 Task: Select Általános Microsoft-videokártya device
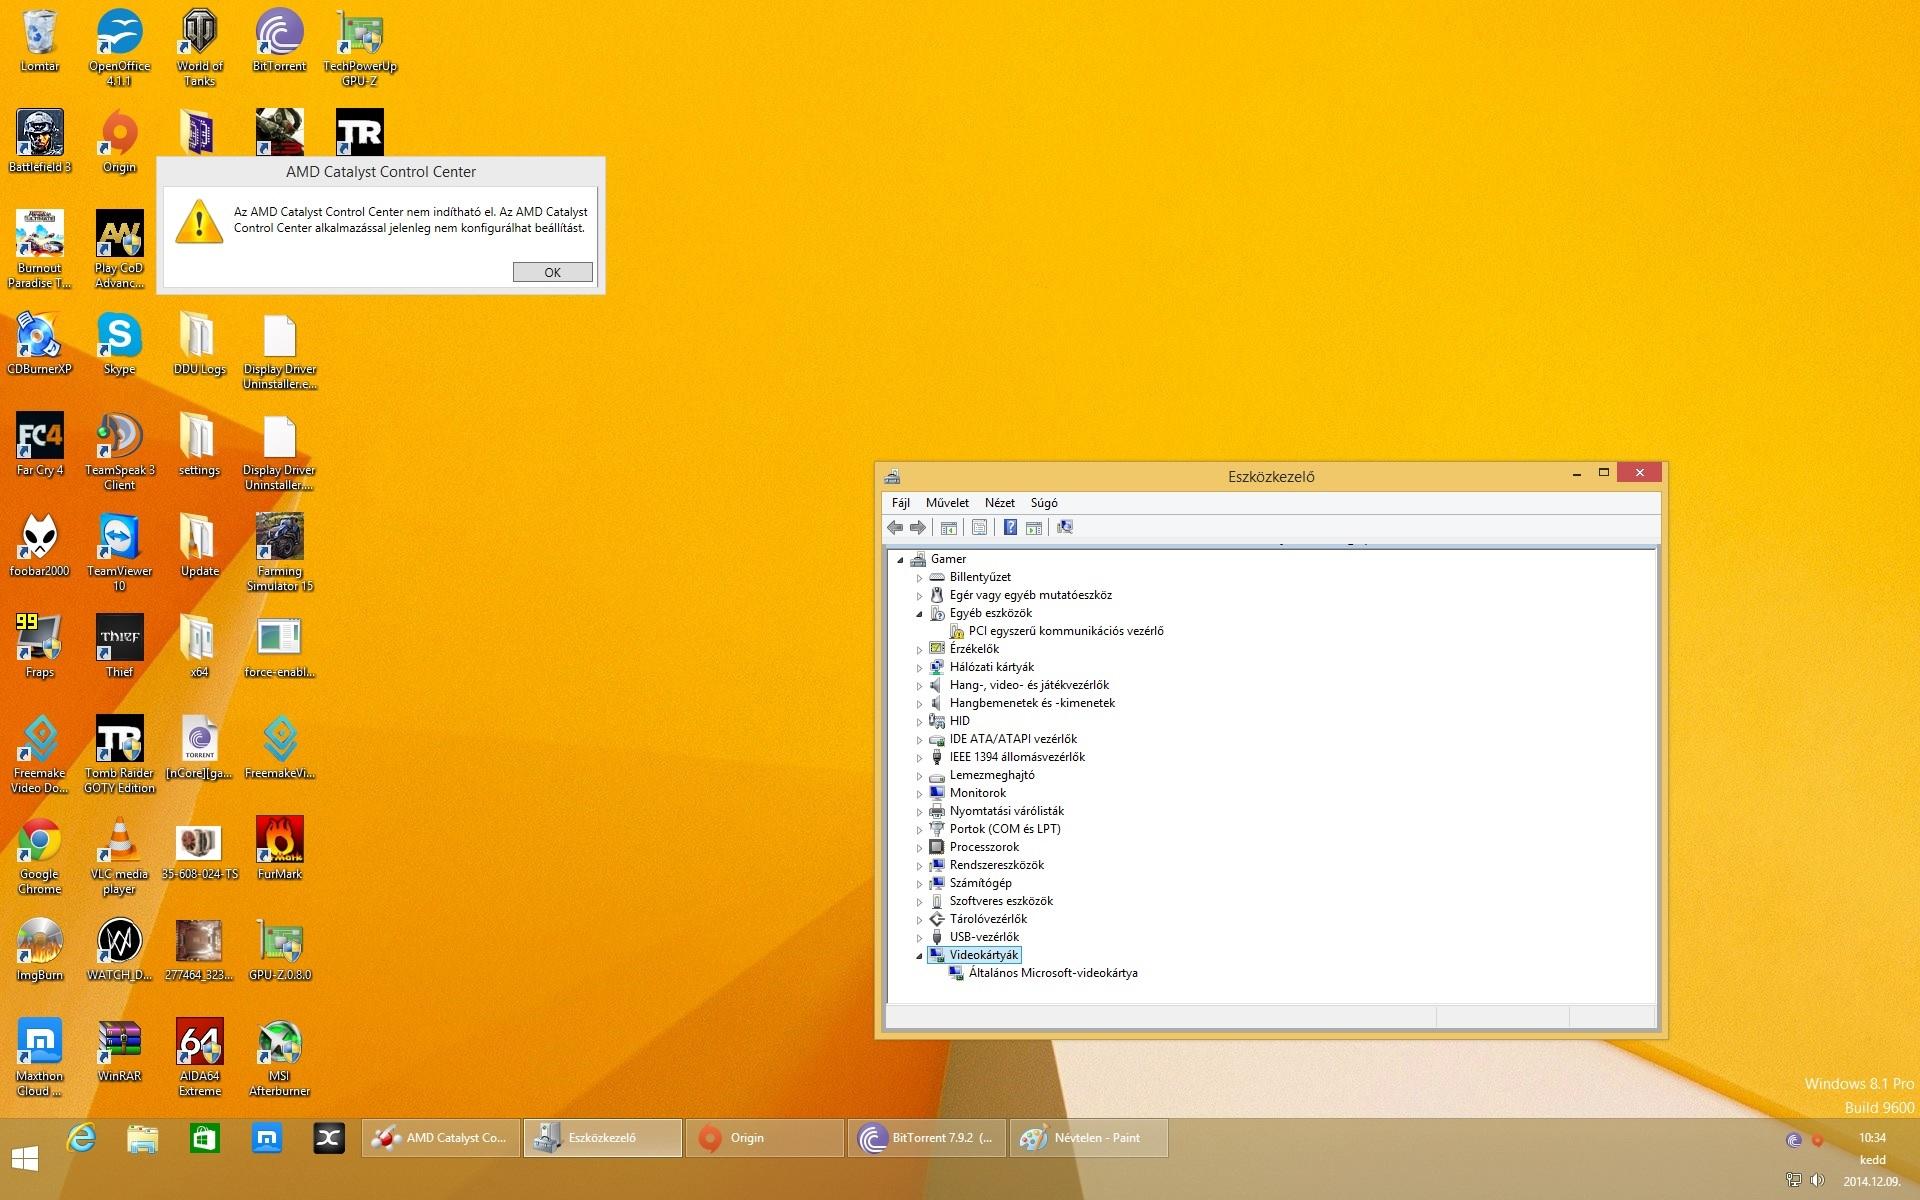[1053, 973]
